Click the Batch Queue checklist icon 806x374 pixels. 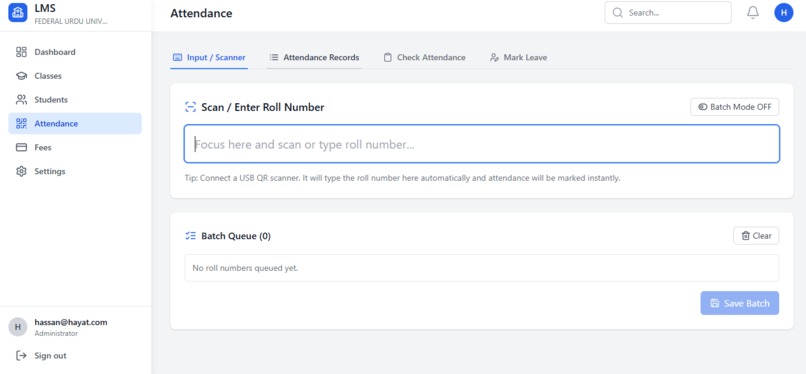[x=190, y=236]
